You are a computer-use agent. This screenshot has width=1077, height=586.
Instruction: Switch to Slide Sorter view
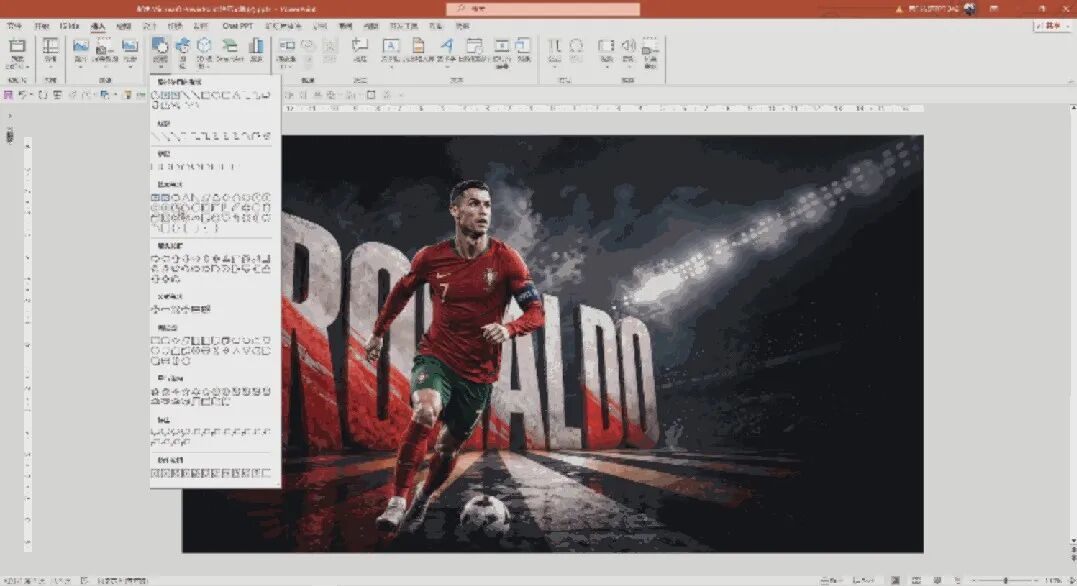[916, 581]
